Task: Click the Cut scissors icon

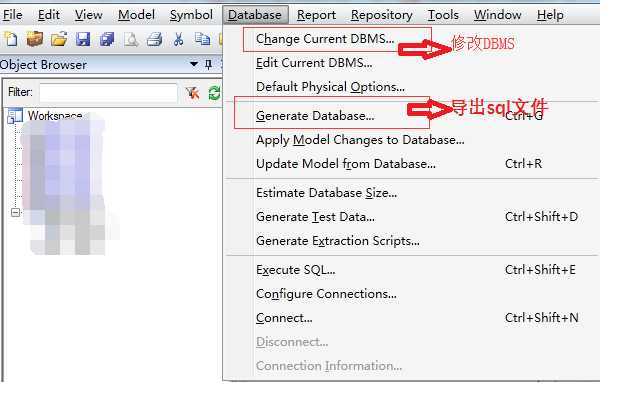Action: (179, 39)
